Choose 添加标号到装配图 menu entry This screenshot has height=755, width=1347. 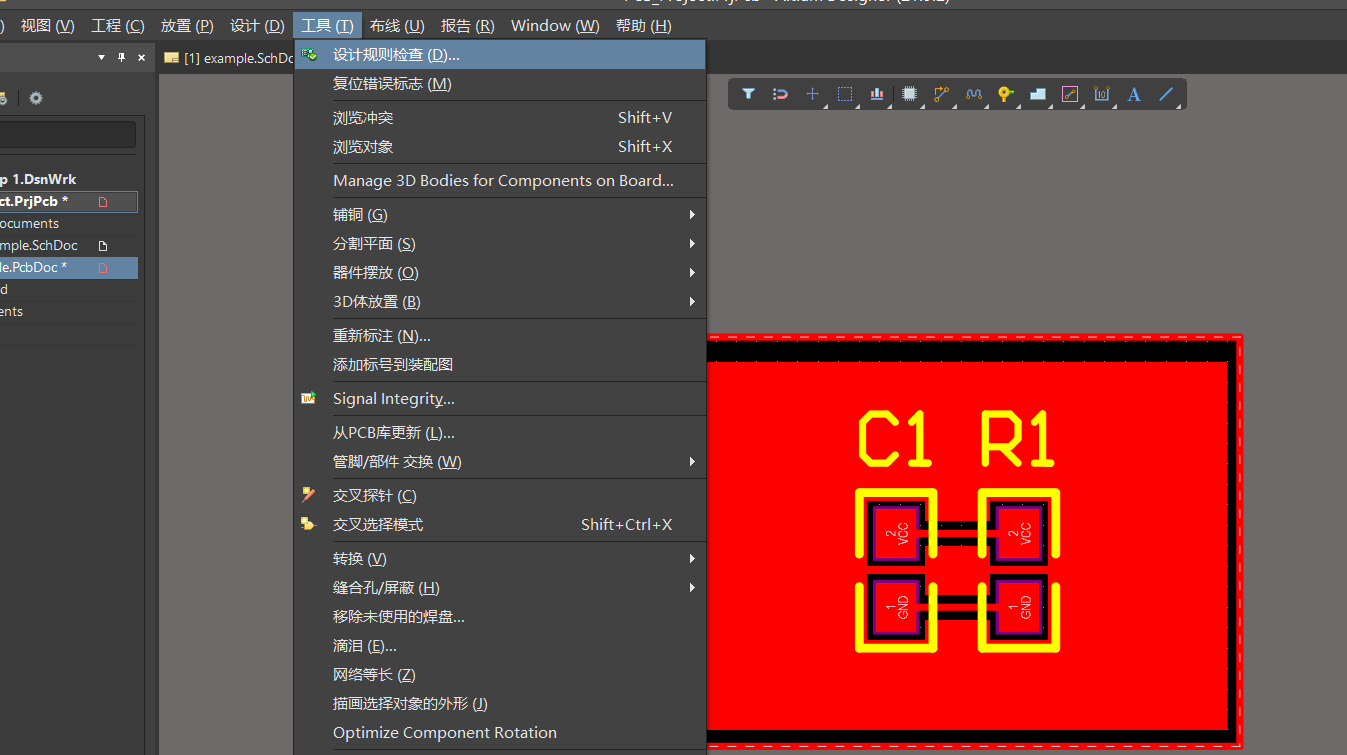[x=500, y=365]
